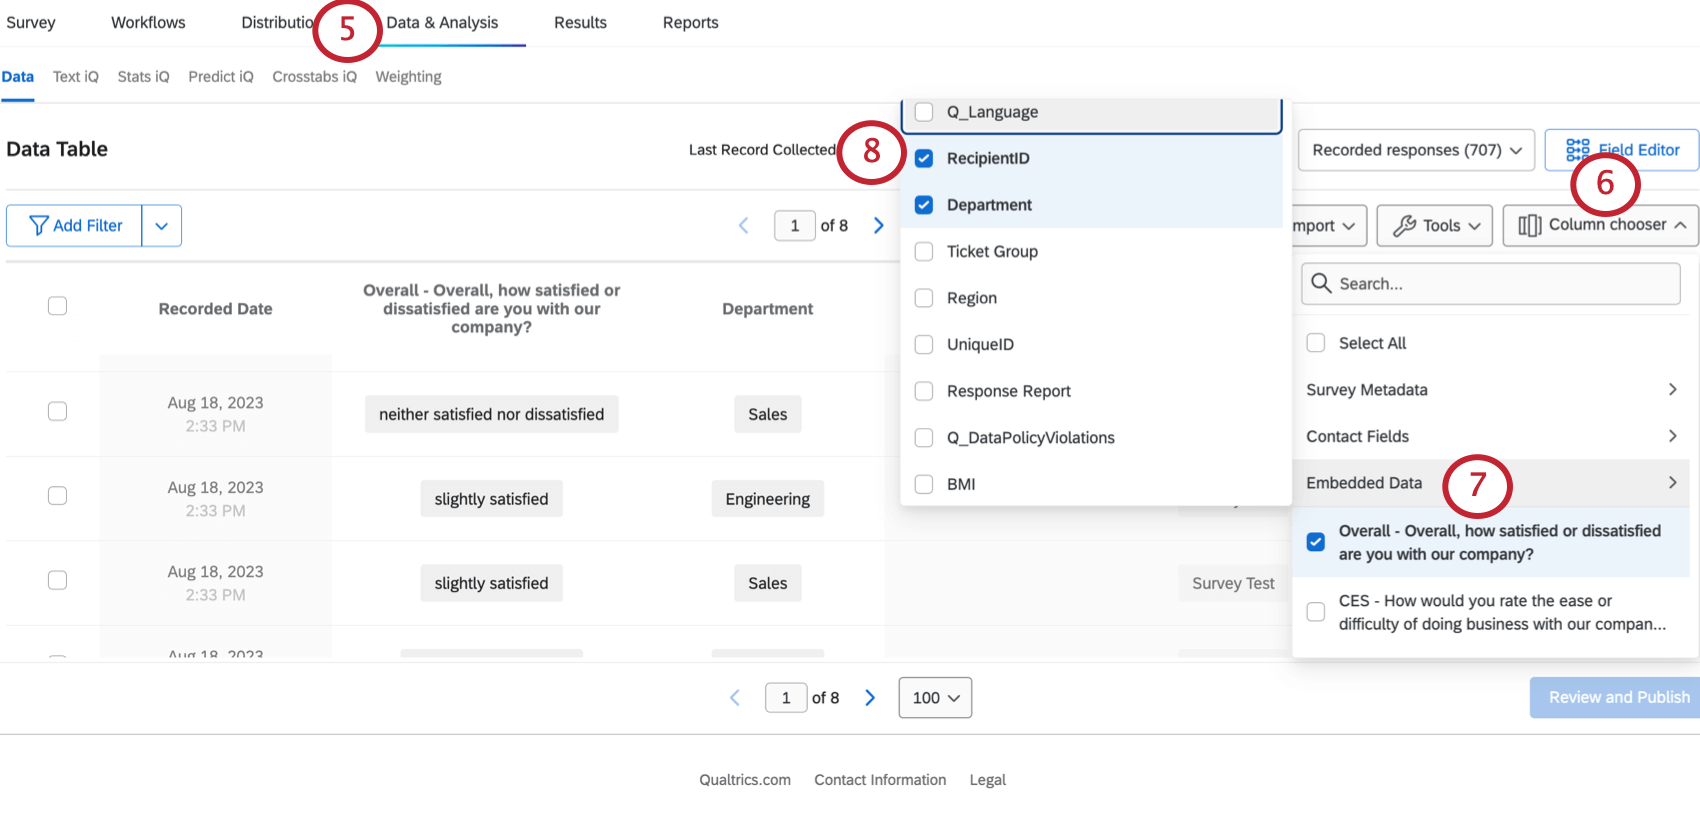
Task: Click bottom previous page arrow
Action: point(735,698)
